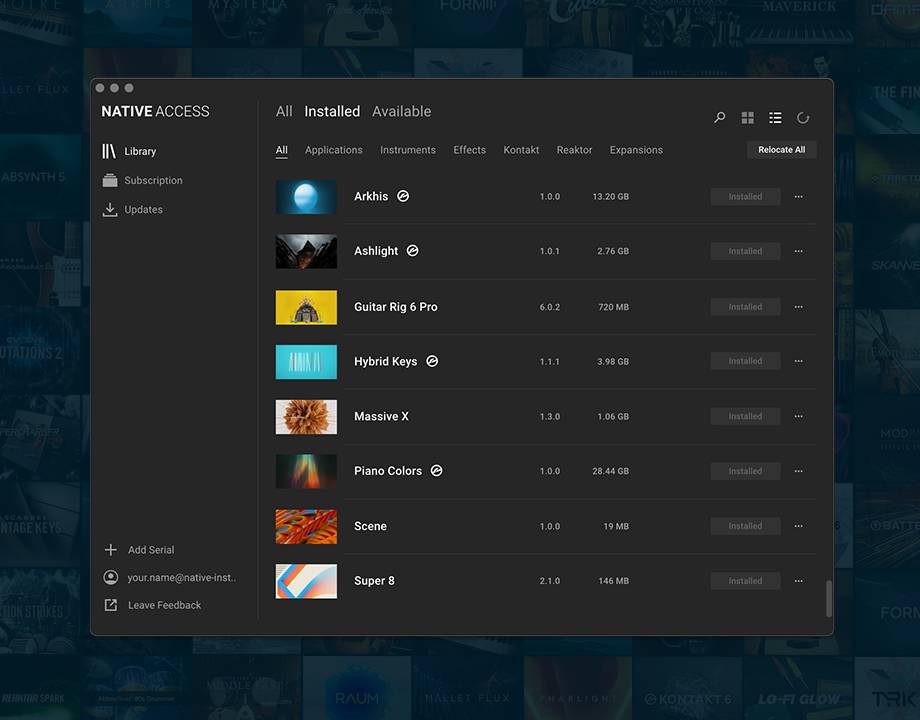Viewport: 920px width, 720px height.
Task: Click the vertical scrollbar of product list
Action: point(828,599)
